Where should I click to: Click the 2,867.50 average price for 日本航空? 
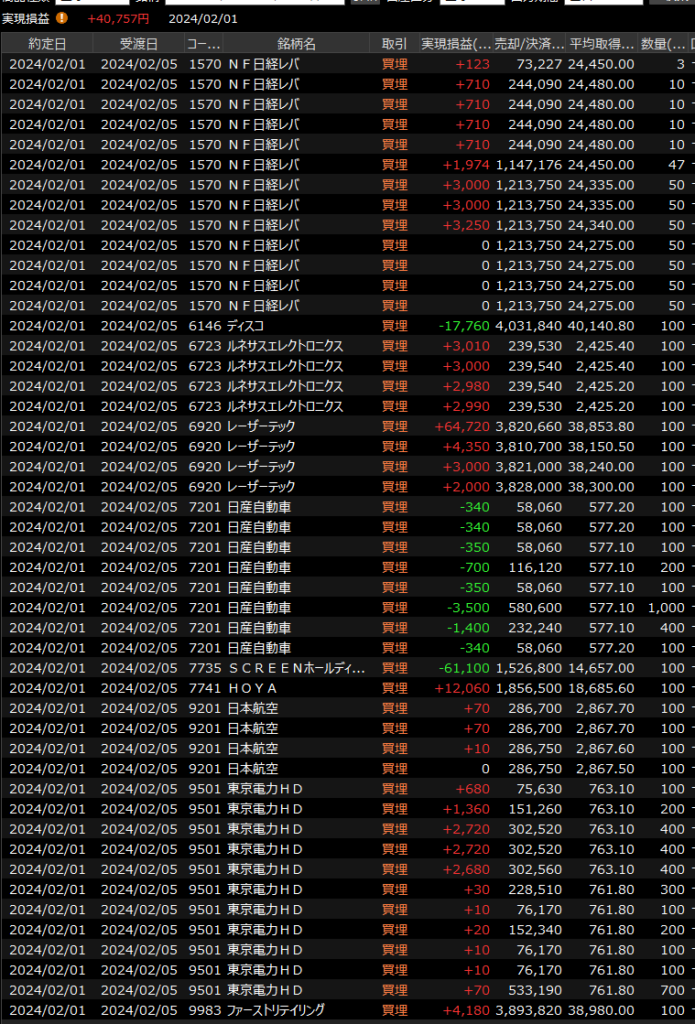click(x=601, y=769)
